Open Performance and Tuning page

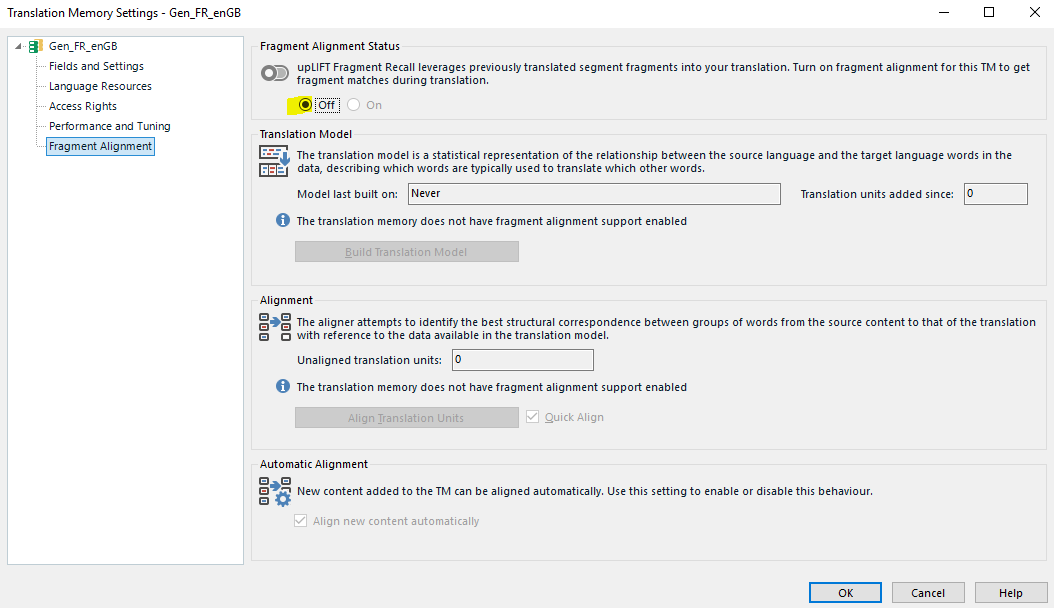pyautogui.click(x=109, y=126)
